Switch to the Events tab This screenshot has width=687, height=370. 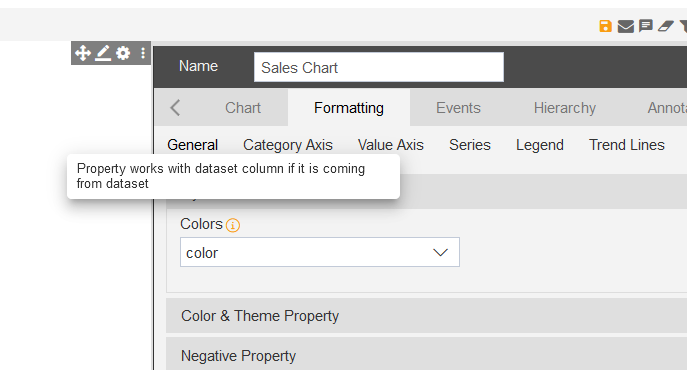click(x=458, y=108)
